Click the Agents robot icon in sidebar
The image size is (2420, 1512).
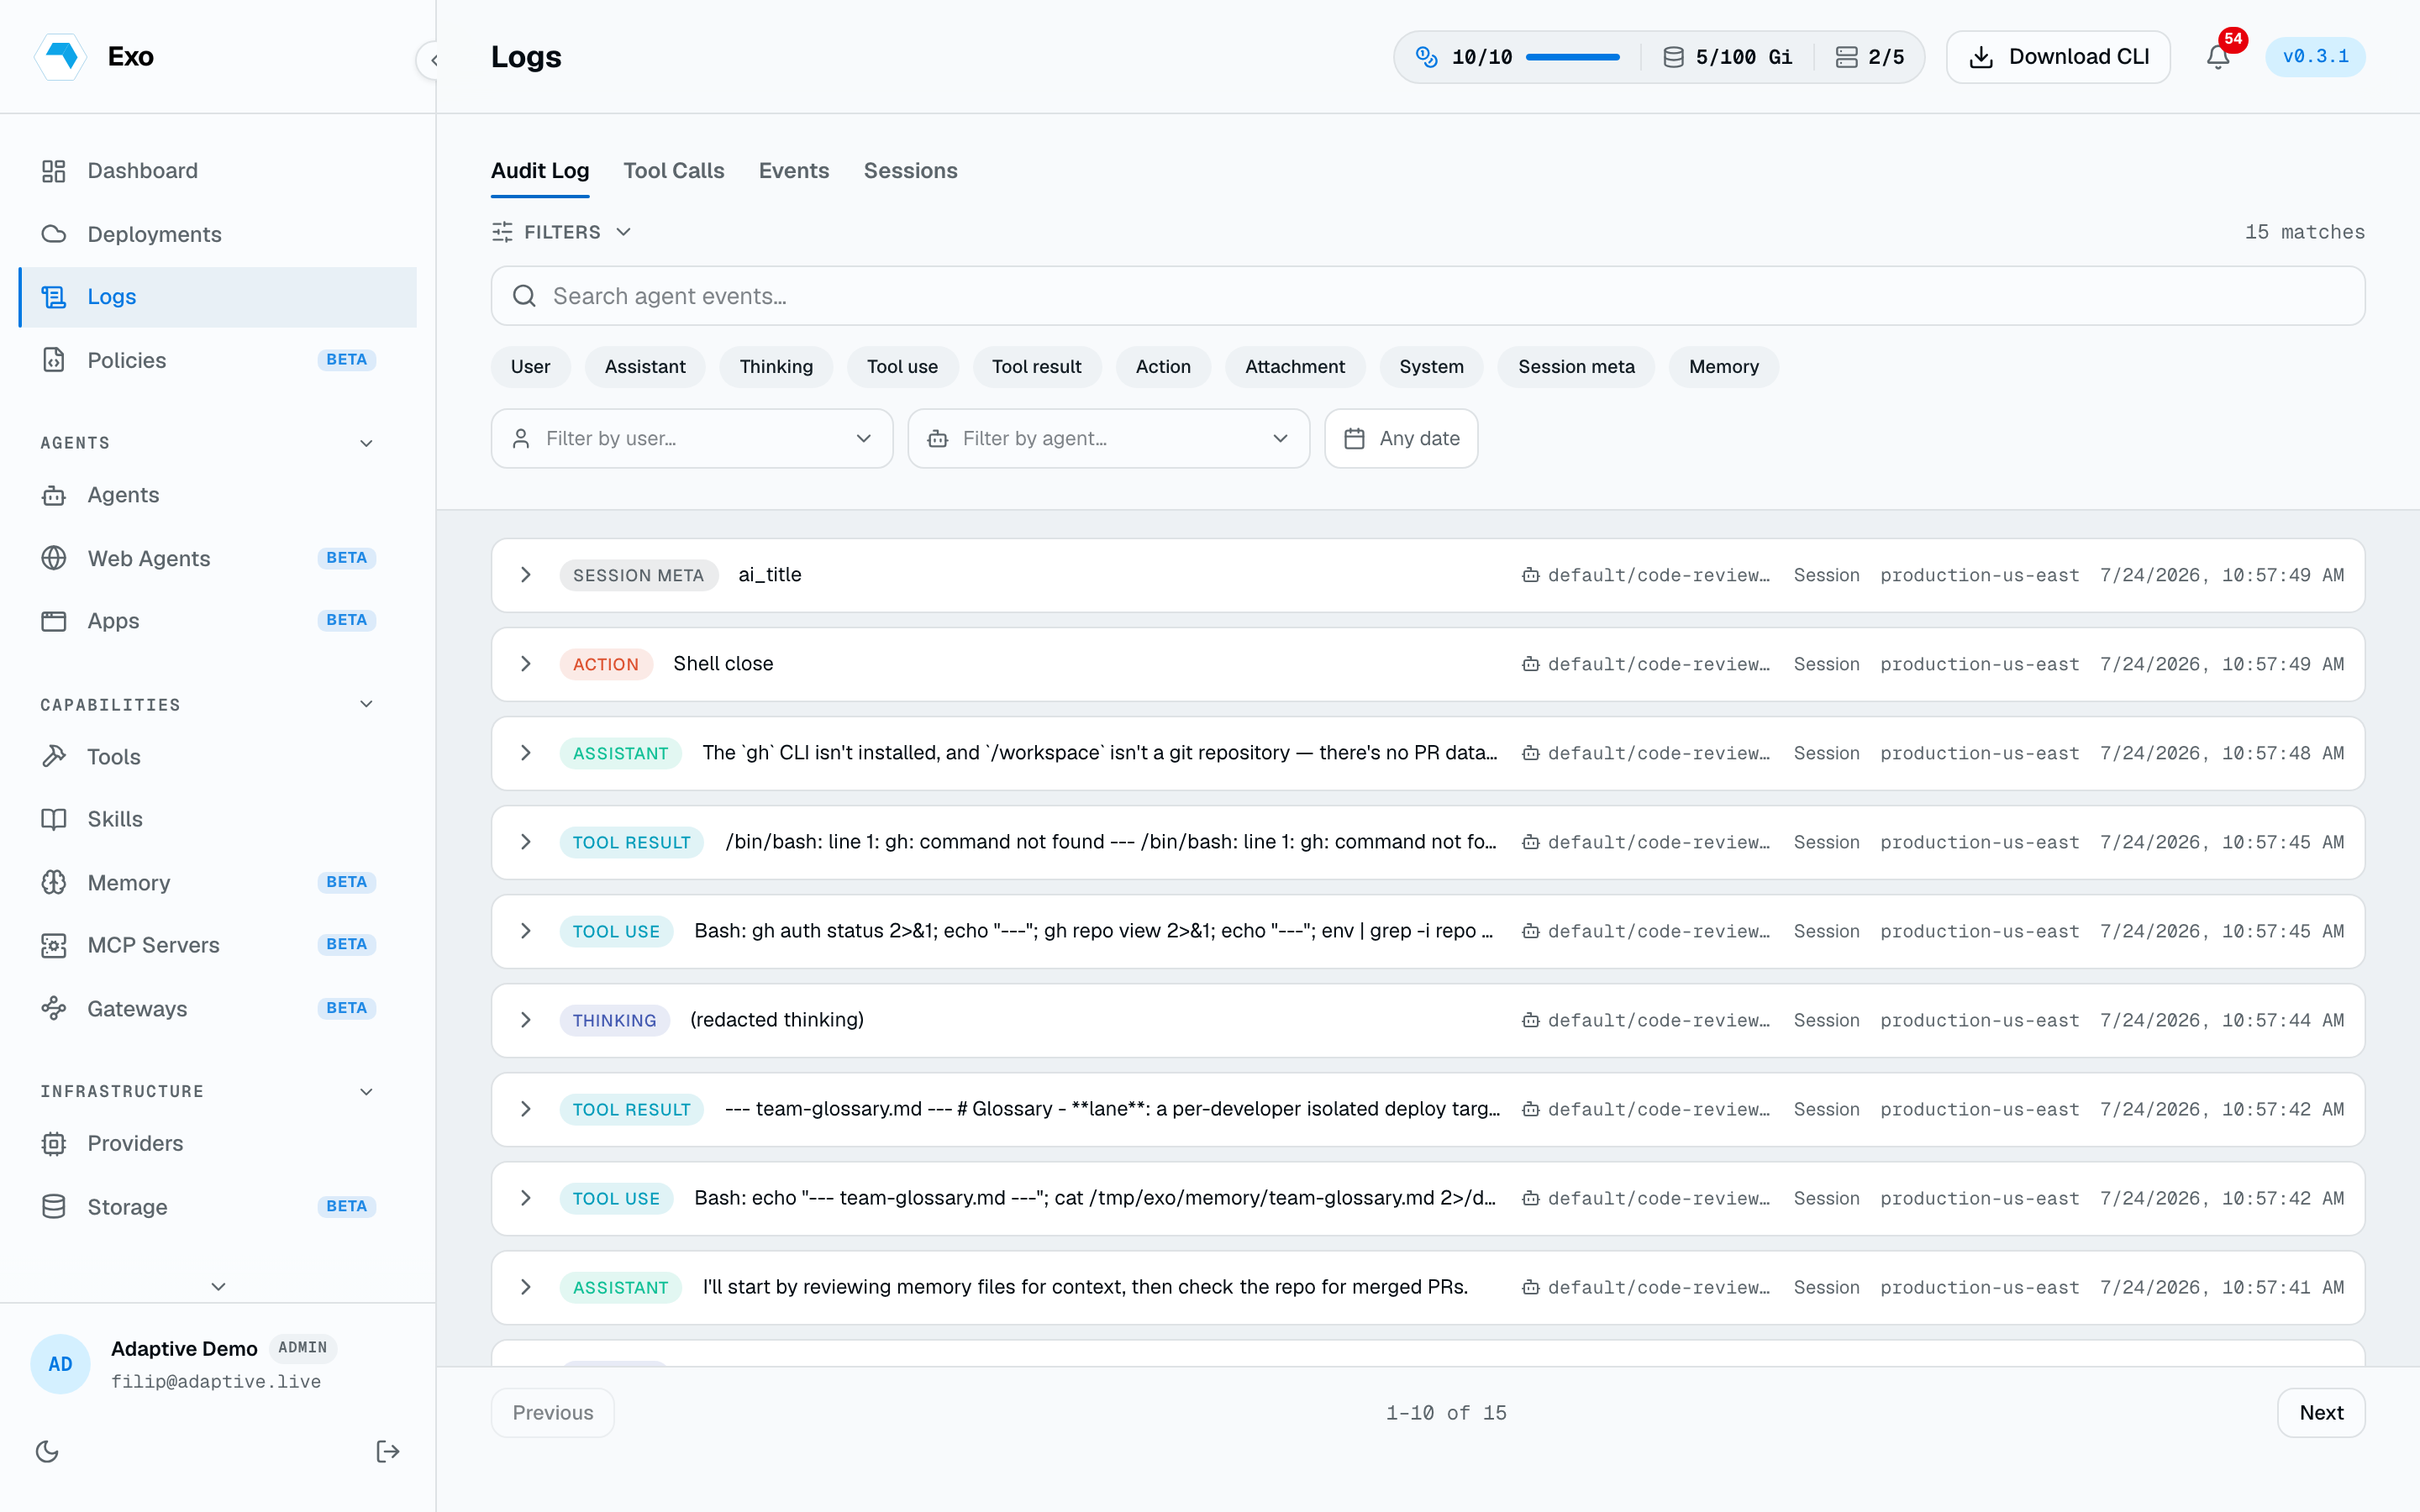pos(54,495)
